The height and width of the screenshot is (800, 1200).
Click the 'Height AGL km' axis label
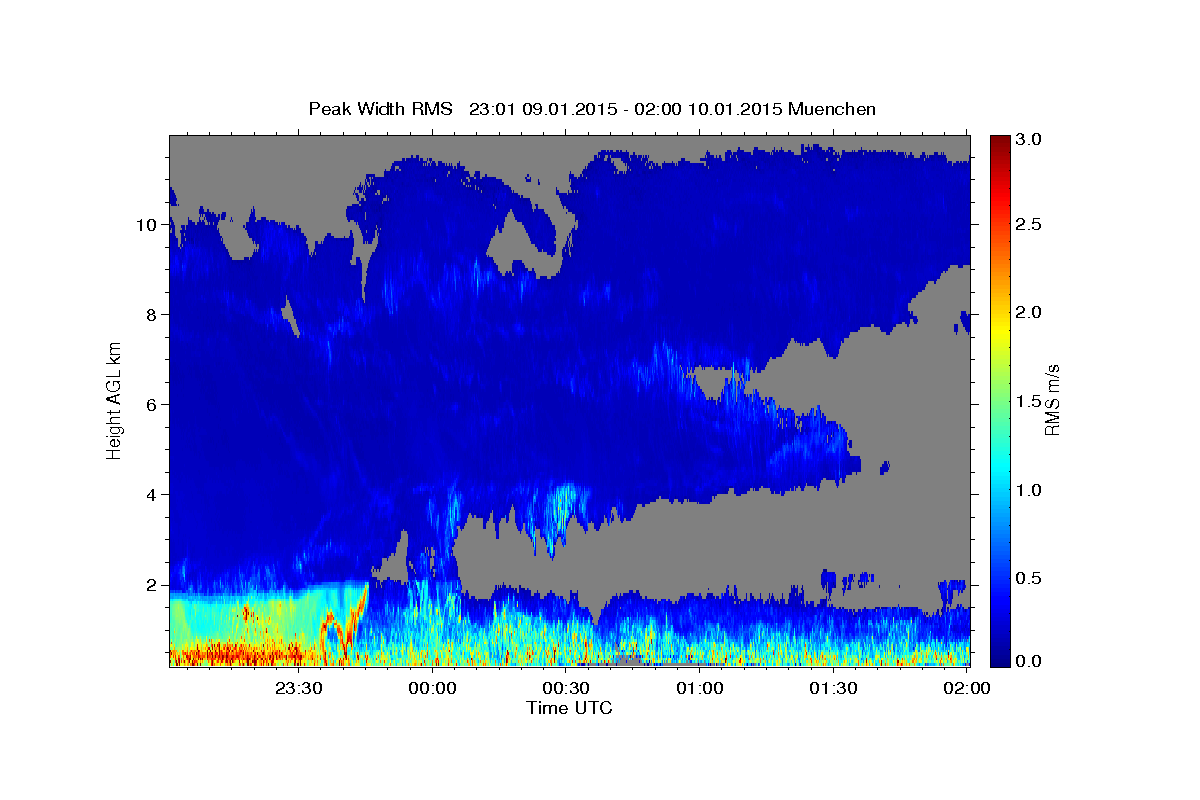pos(115,399)
